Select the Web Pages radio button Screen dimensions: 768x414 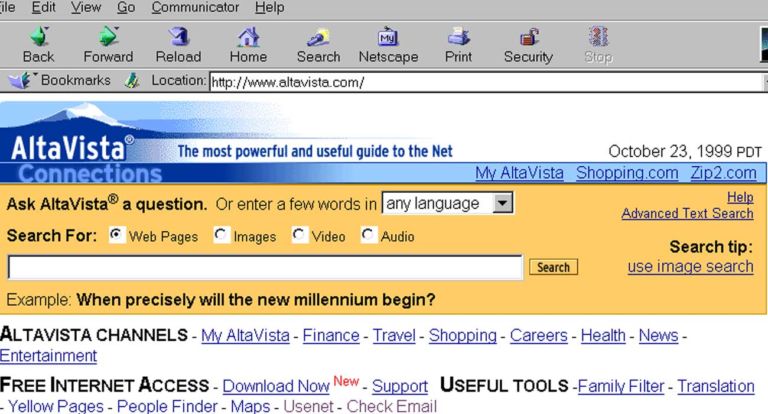(x=117, y=235)
